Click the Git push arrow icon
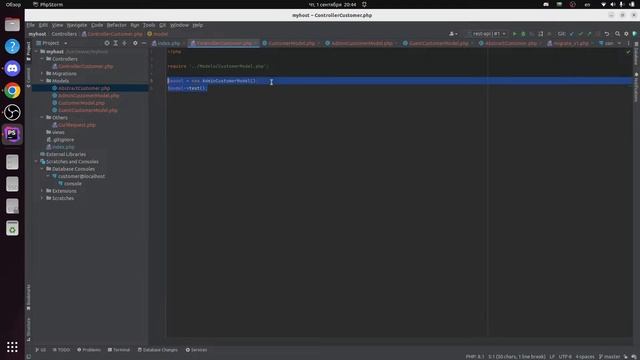Viewport: 640px width, 360px height. tap(589, 34)
